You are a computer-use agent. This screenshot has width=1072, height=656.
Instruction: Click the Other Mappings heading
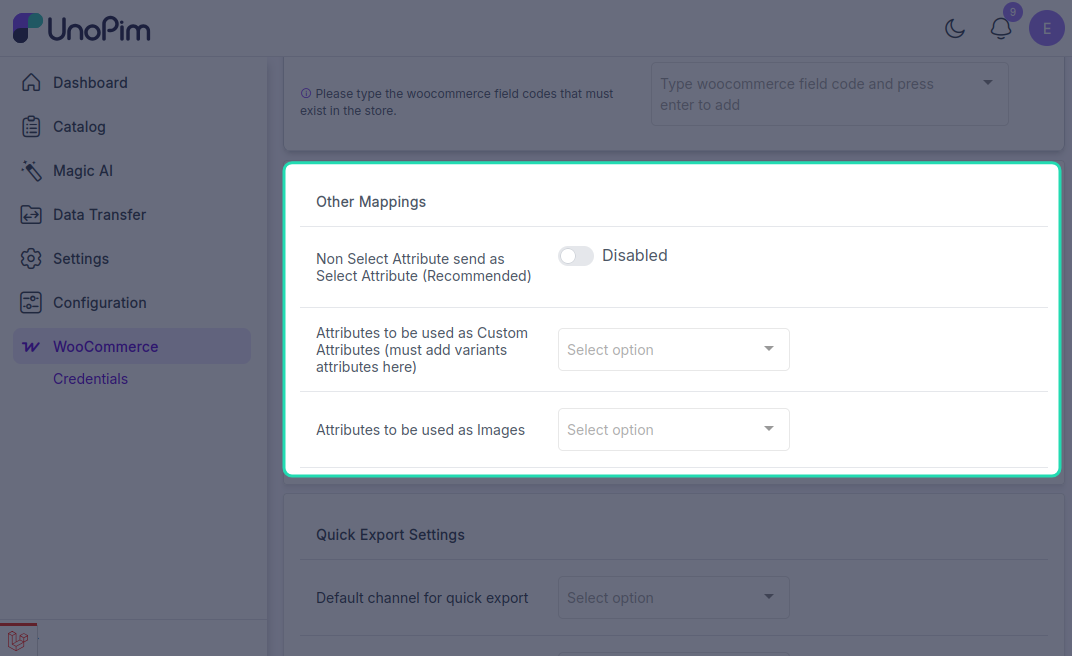(371, 202)
